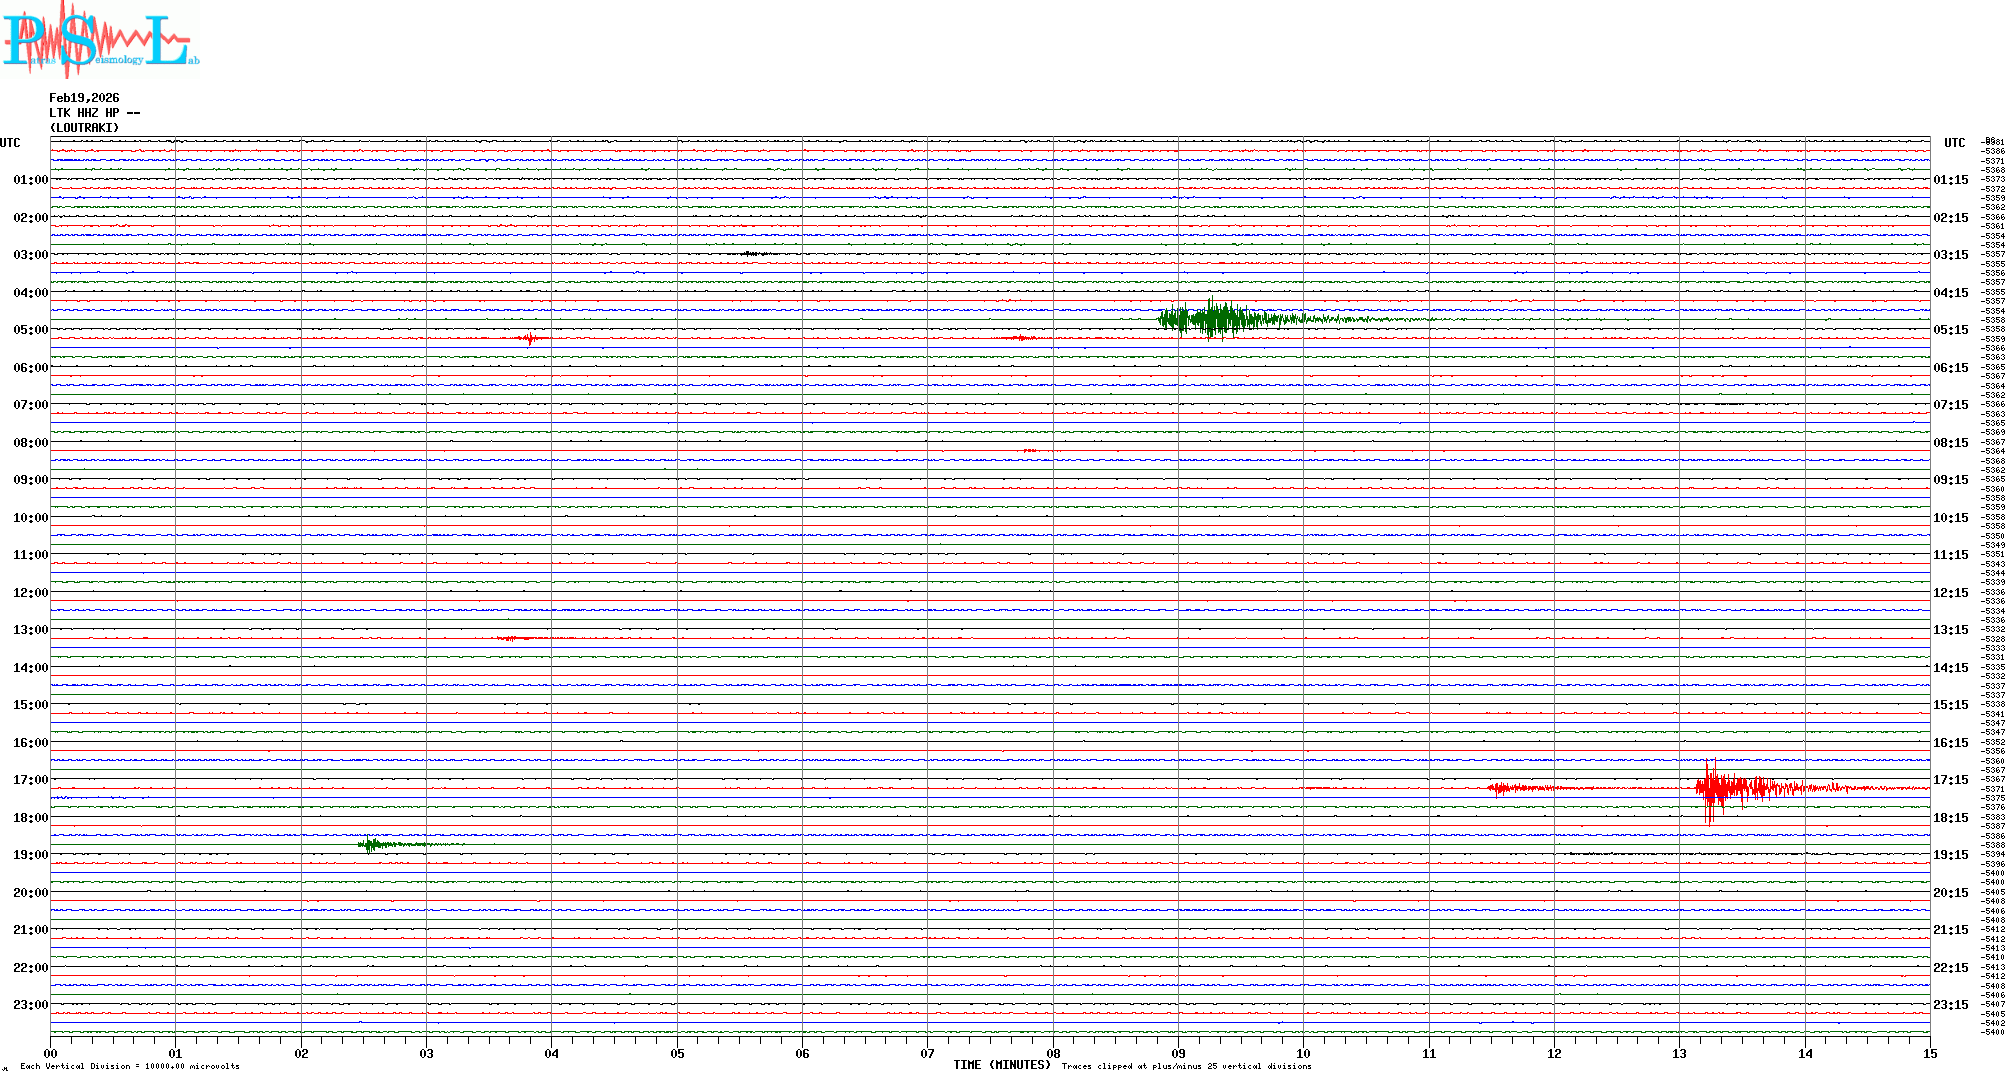
Task: Click the 17:00 left hour label
Action: pos(30,780)
